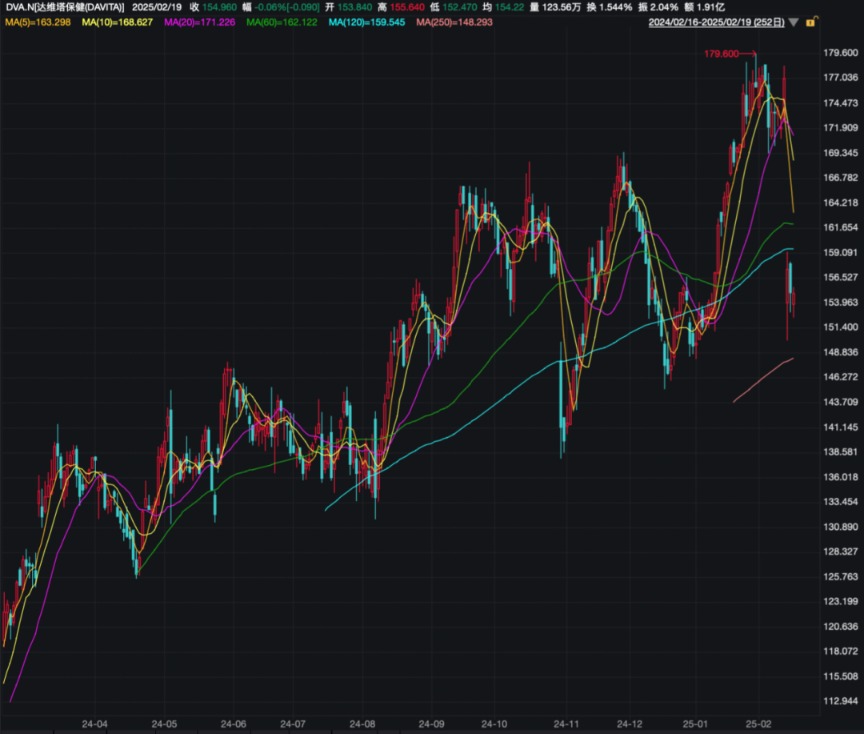Image resolution: width=864 pixels, height=734 pixels.
Task: Click the 24-04 date axis label
Action: click(x=95, y=723)
